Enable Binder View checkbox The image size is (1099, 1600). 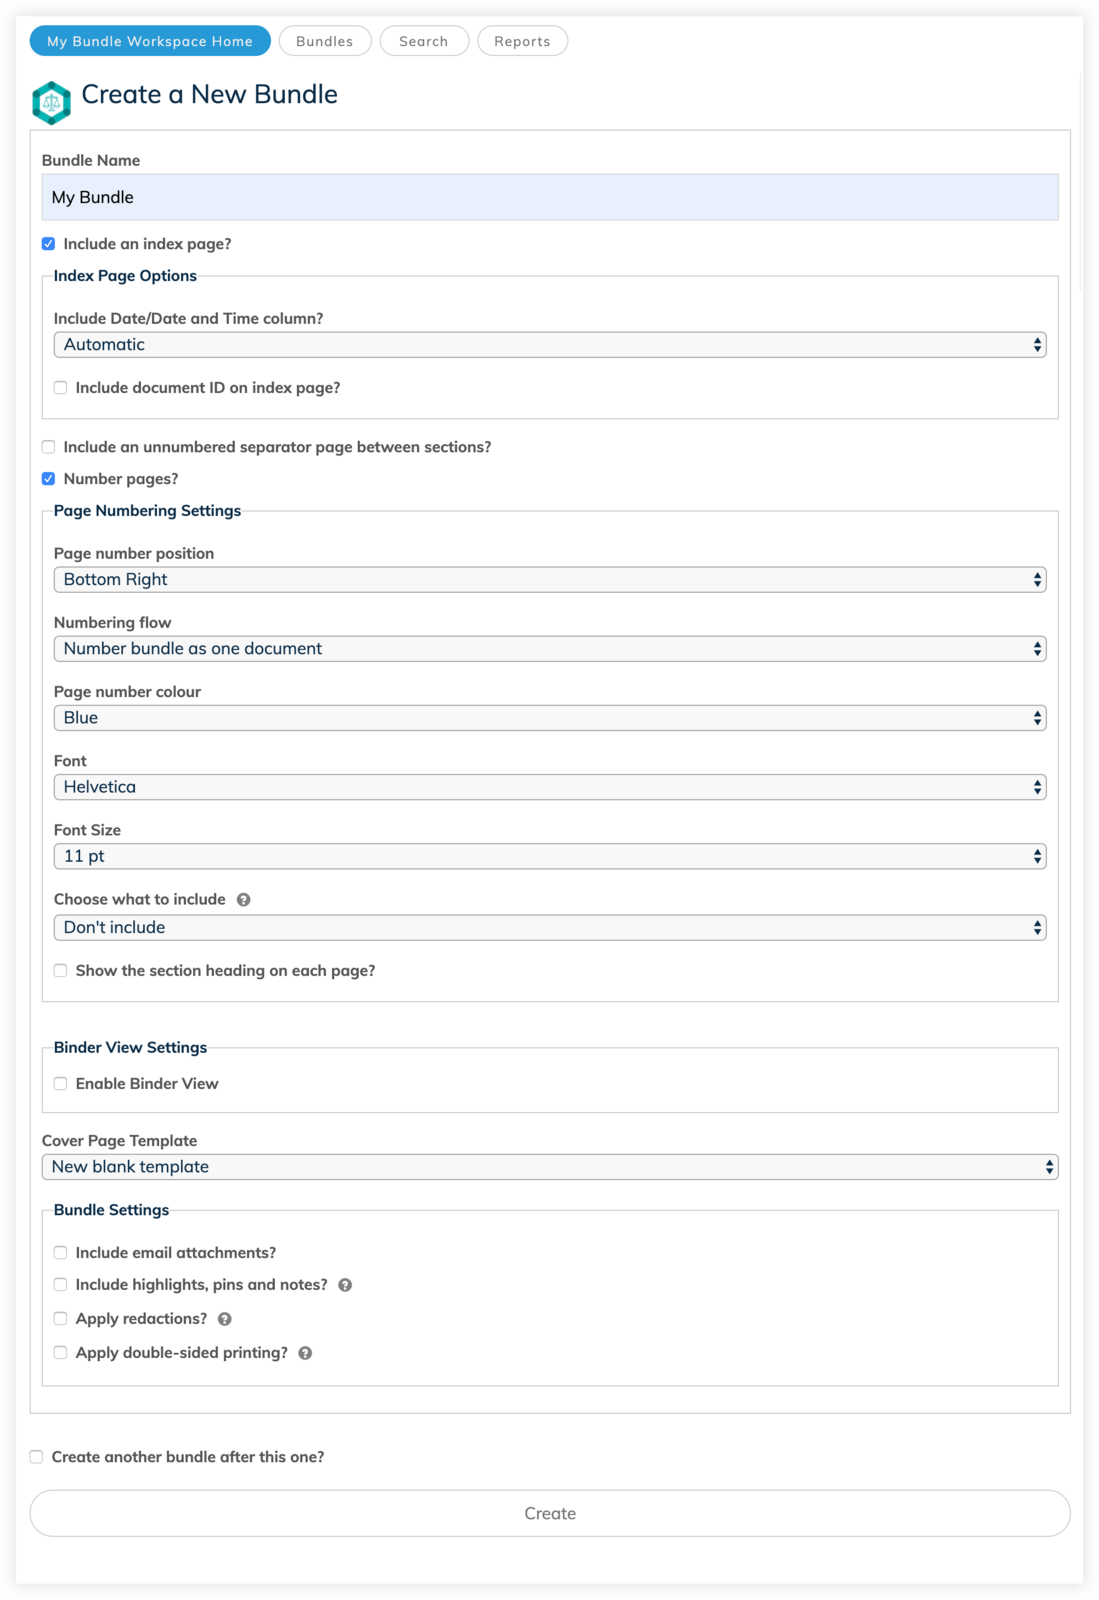[60, 1084]
